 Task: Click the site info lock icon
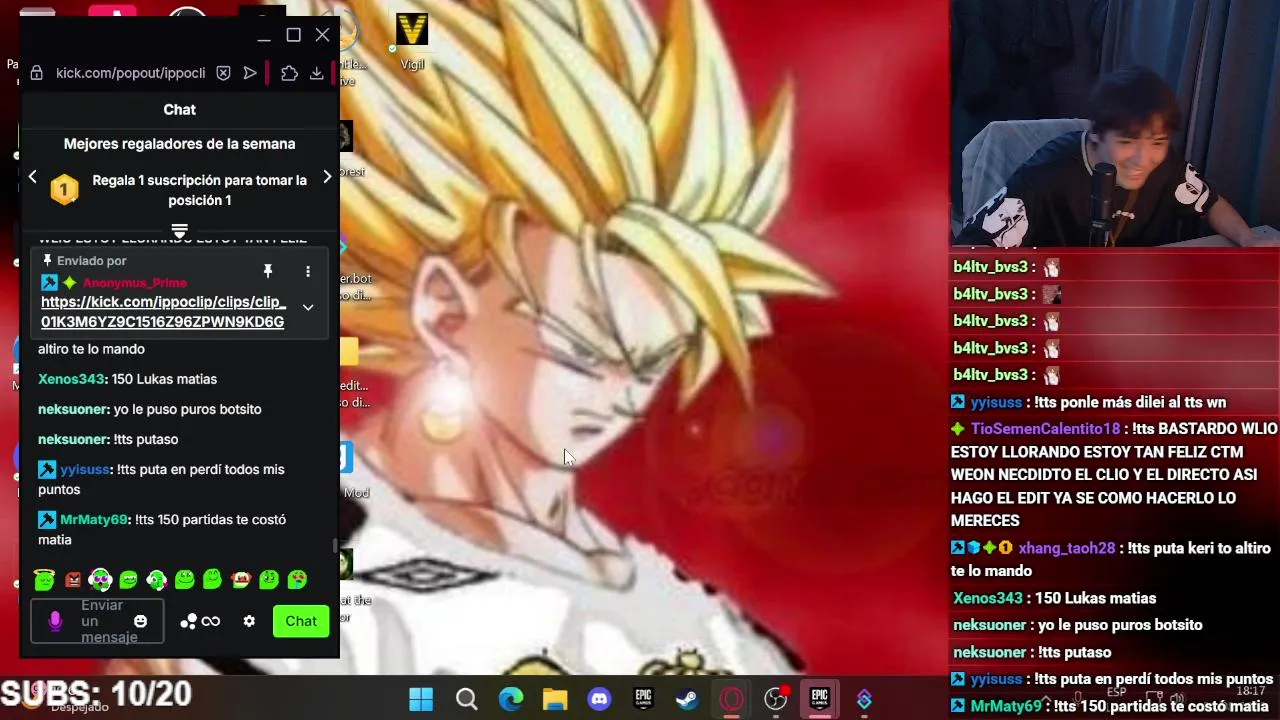[37, 73]
